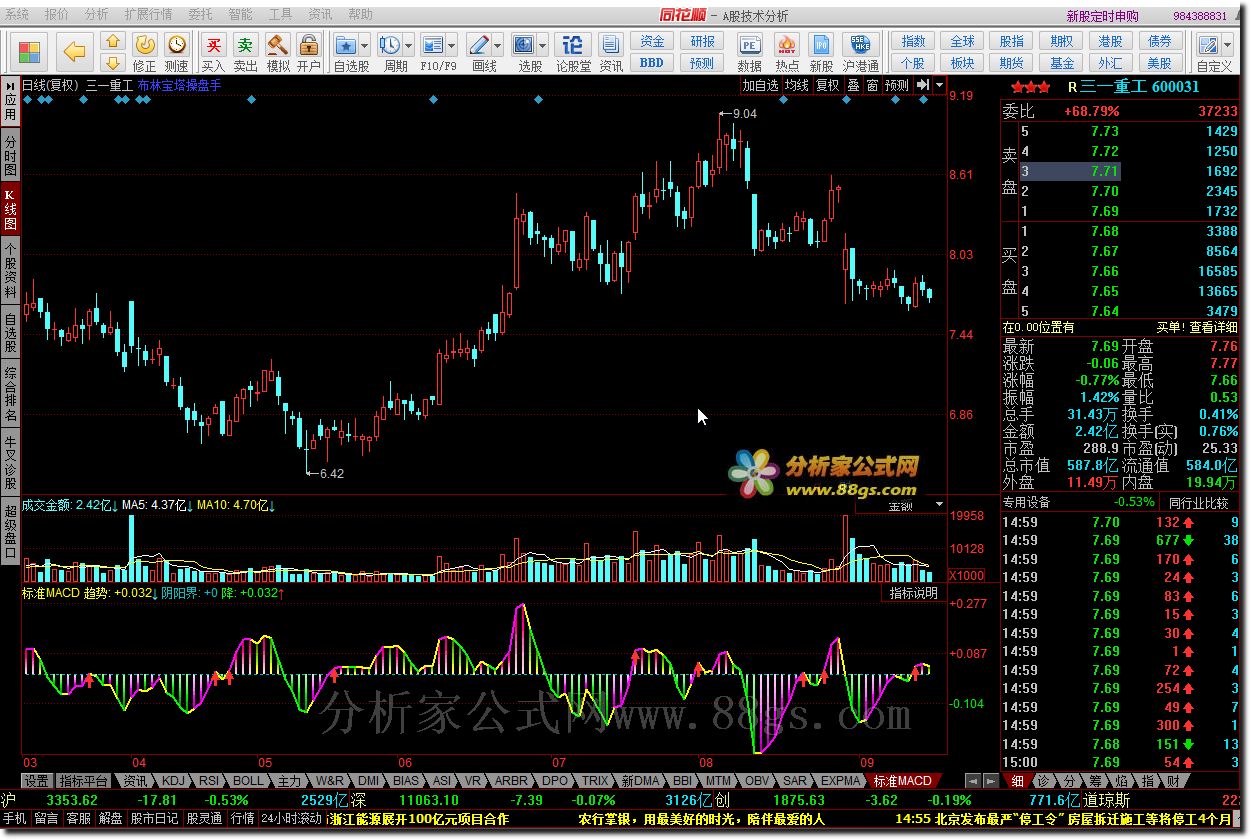Open the 智能 menu
Image resolution: width=1252 pixels, height=840 pixels.
click(x=240, y=15)
